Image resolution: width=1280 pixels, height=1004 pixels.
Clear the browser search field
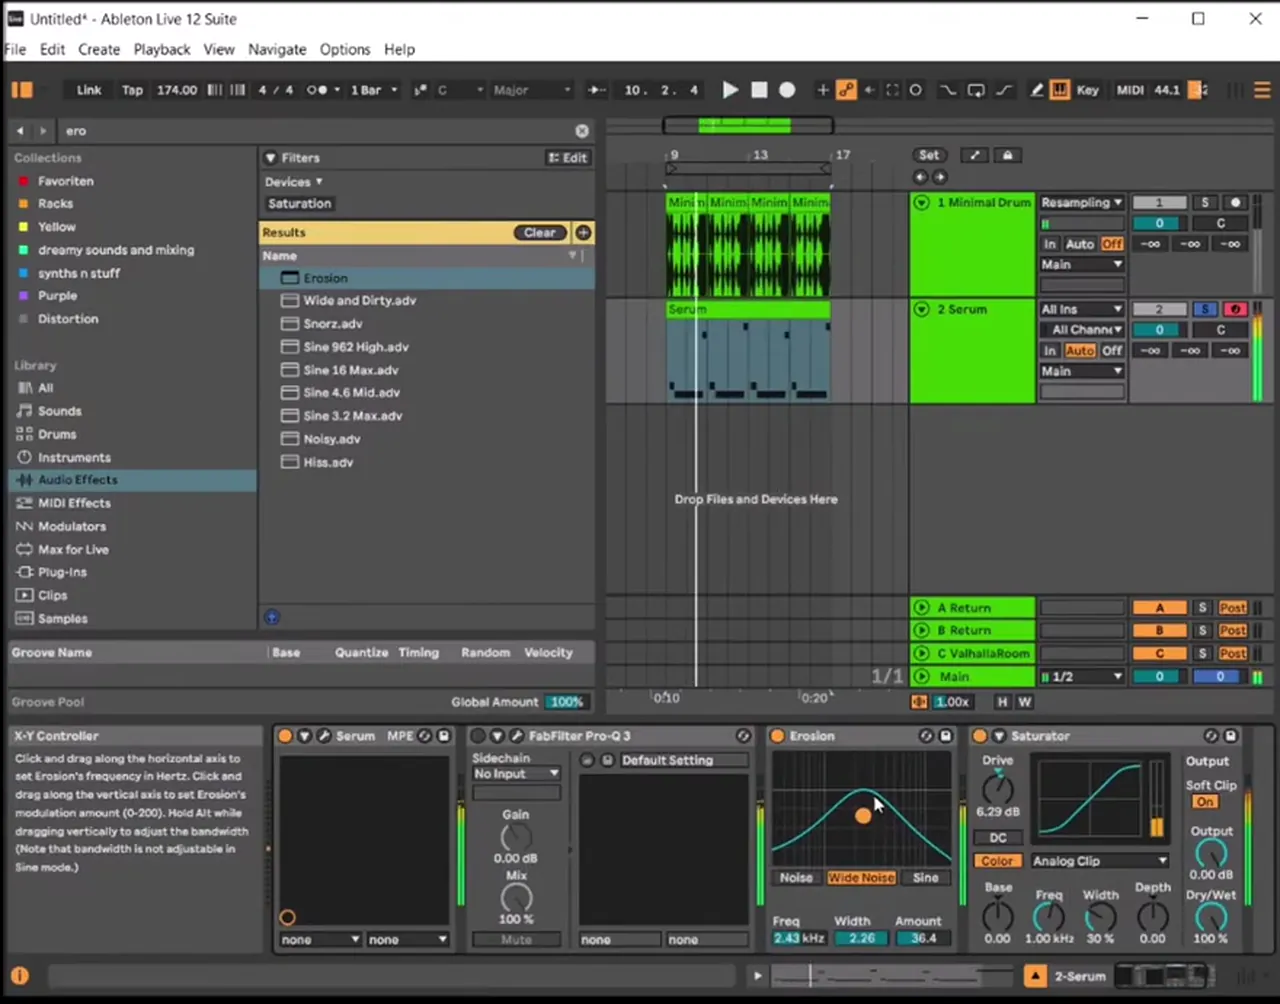pos(582,131)
